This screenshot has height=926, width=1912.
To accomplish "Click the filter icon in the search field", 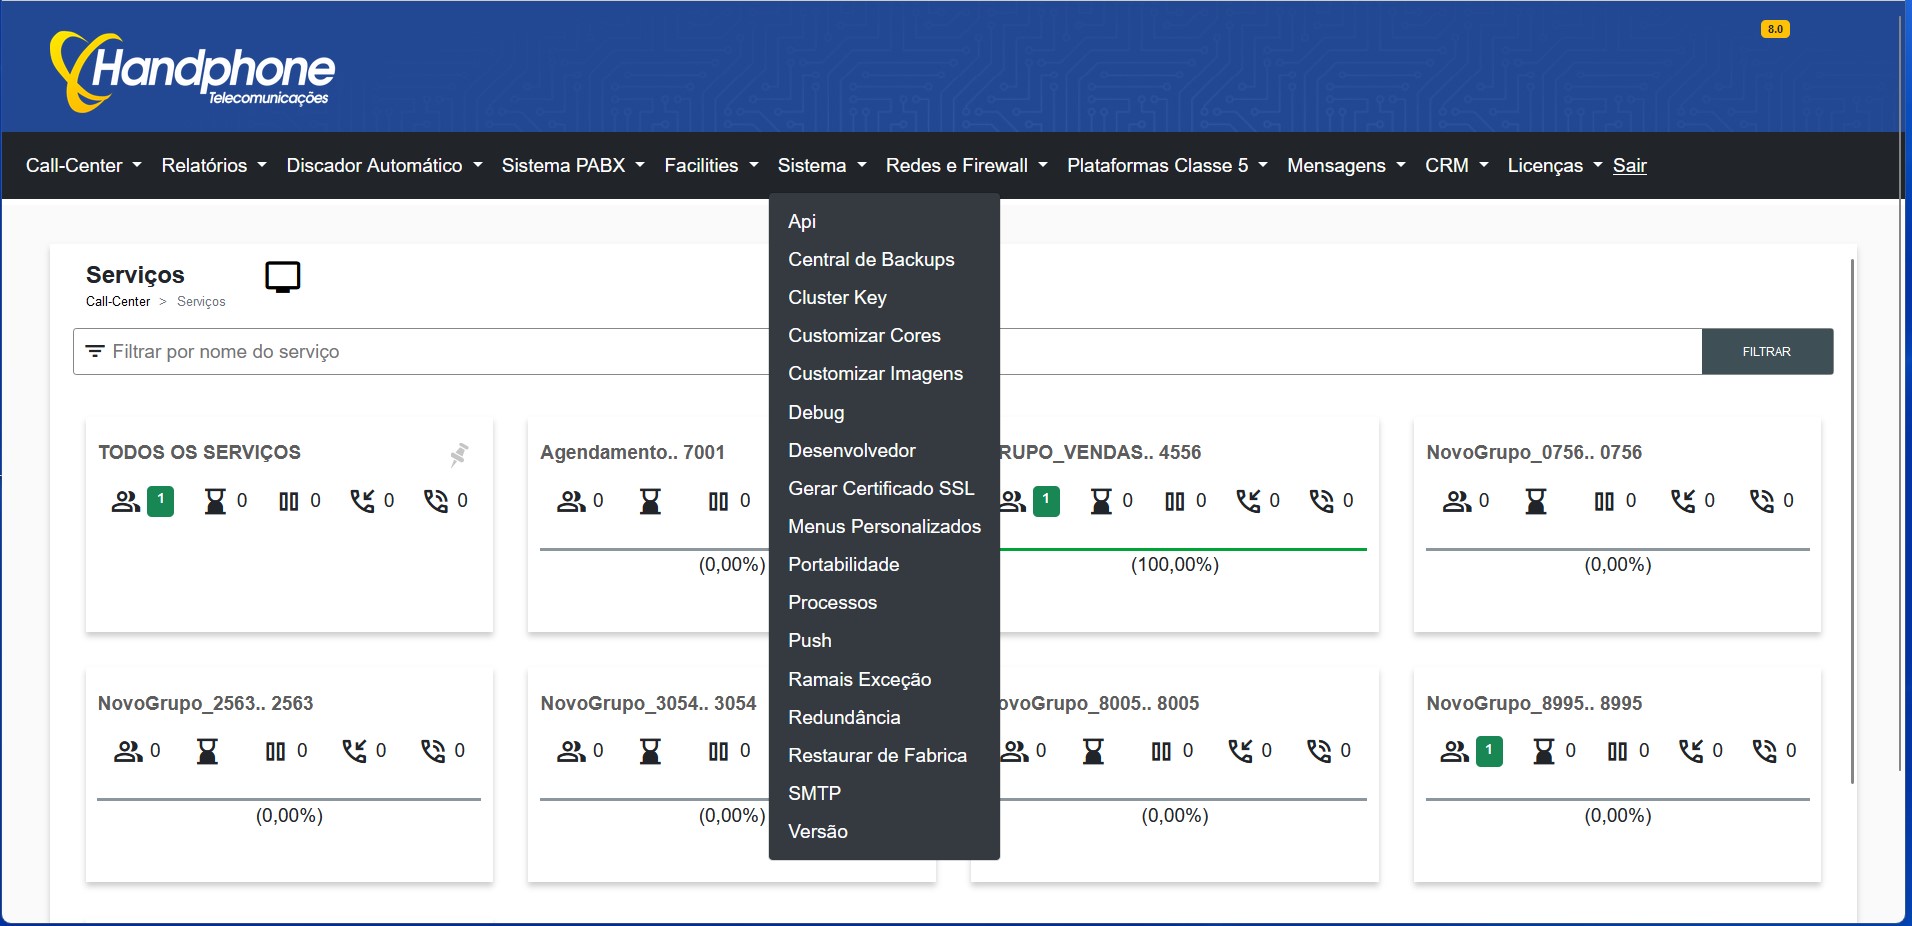I will 95,351.
